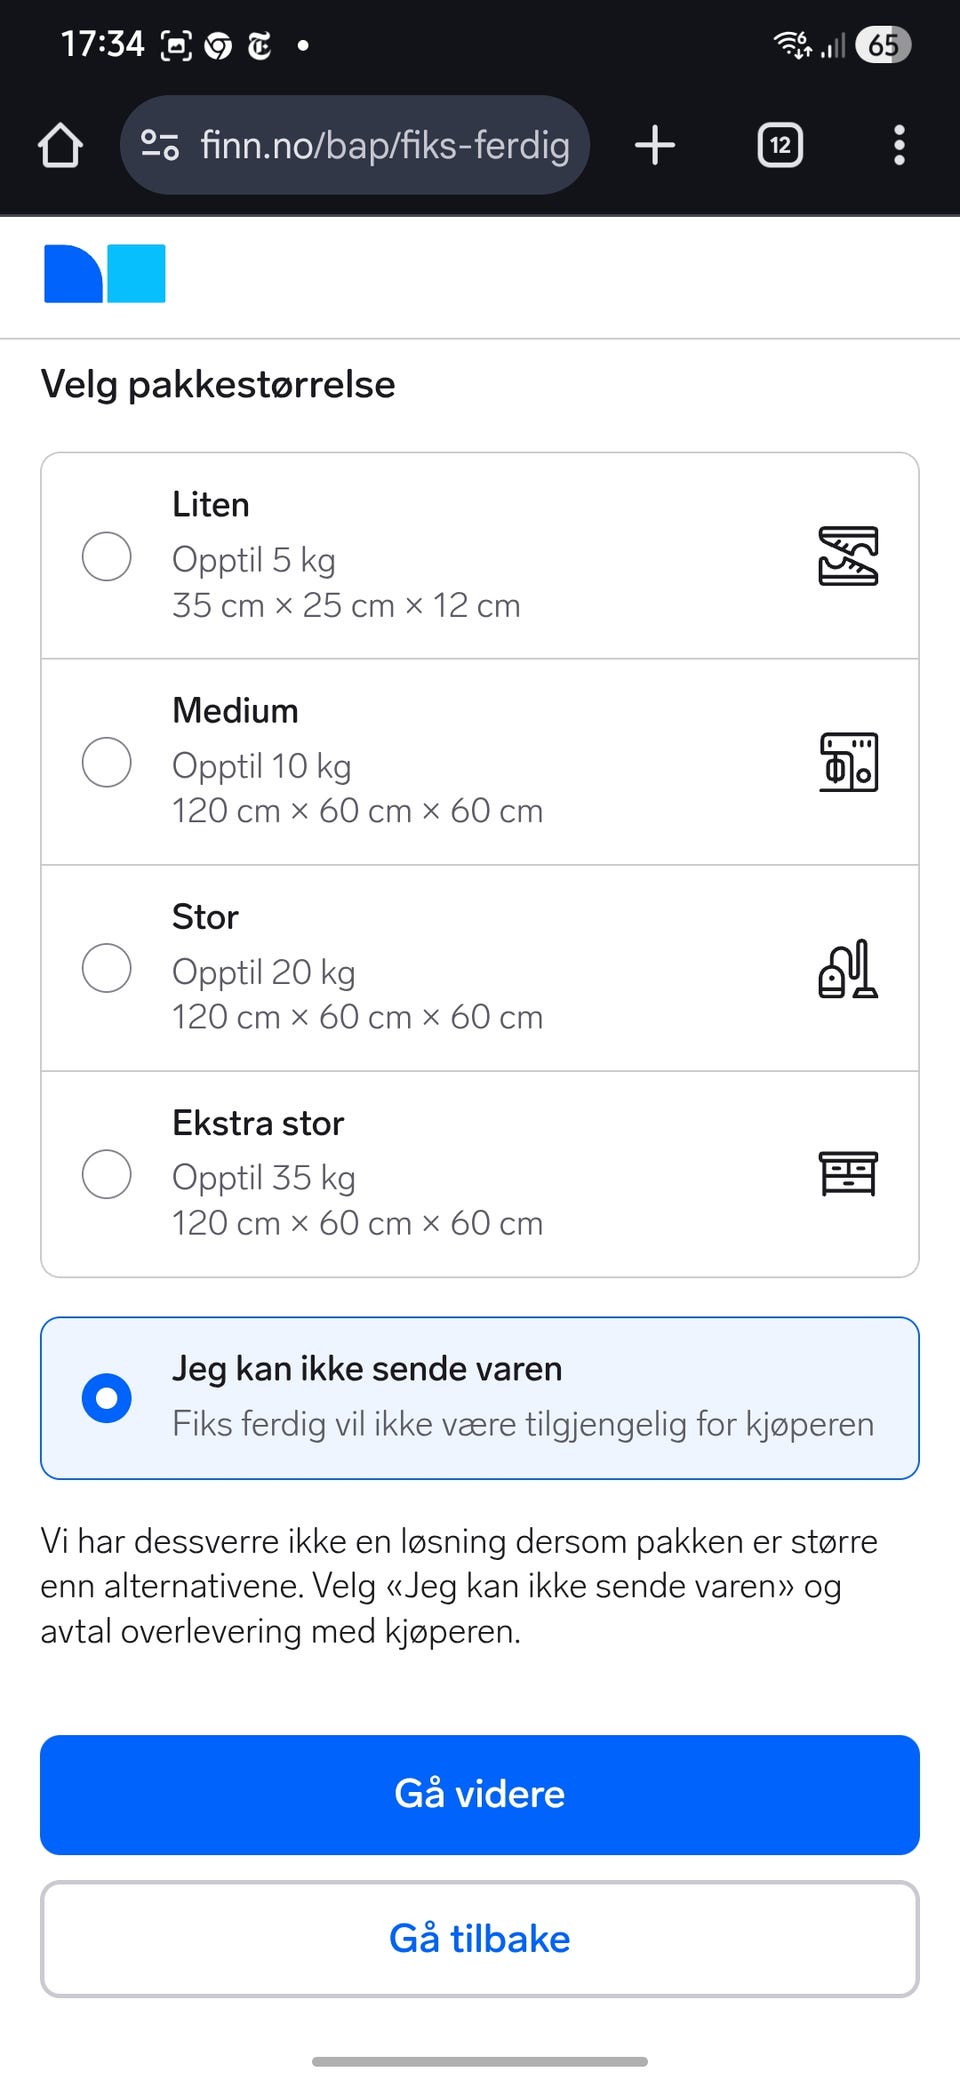Viewport: 960px width, 2080px height.
Task: Tap the appliance icon for Medium package
Action: click(x=848, y=762)
